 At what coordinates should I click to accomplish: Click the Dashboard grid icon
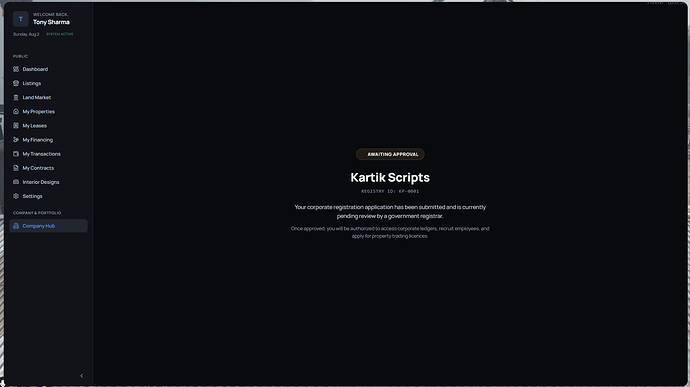coord(16,69)
